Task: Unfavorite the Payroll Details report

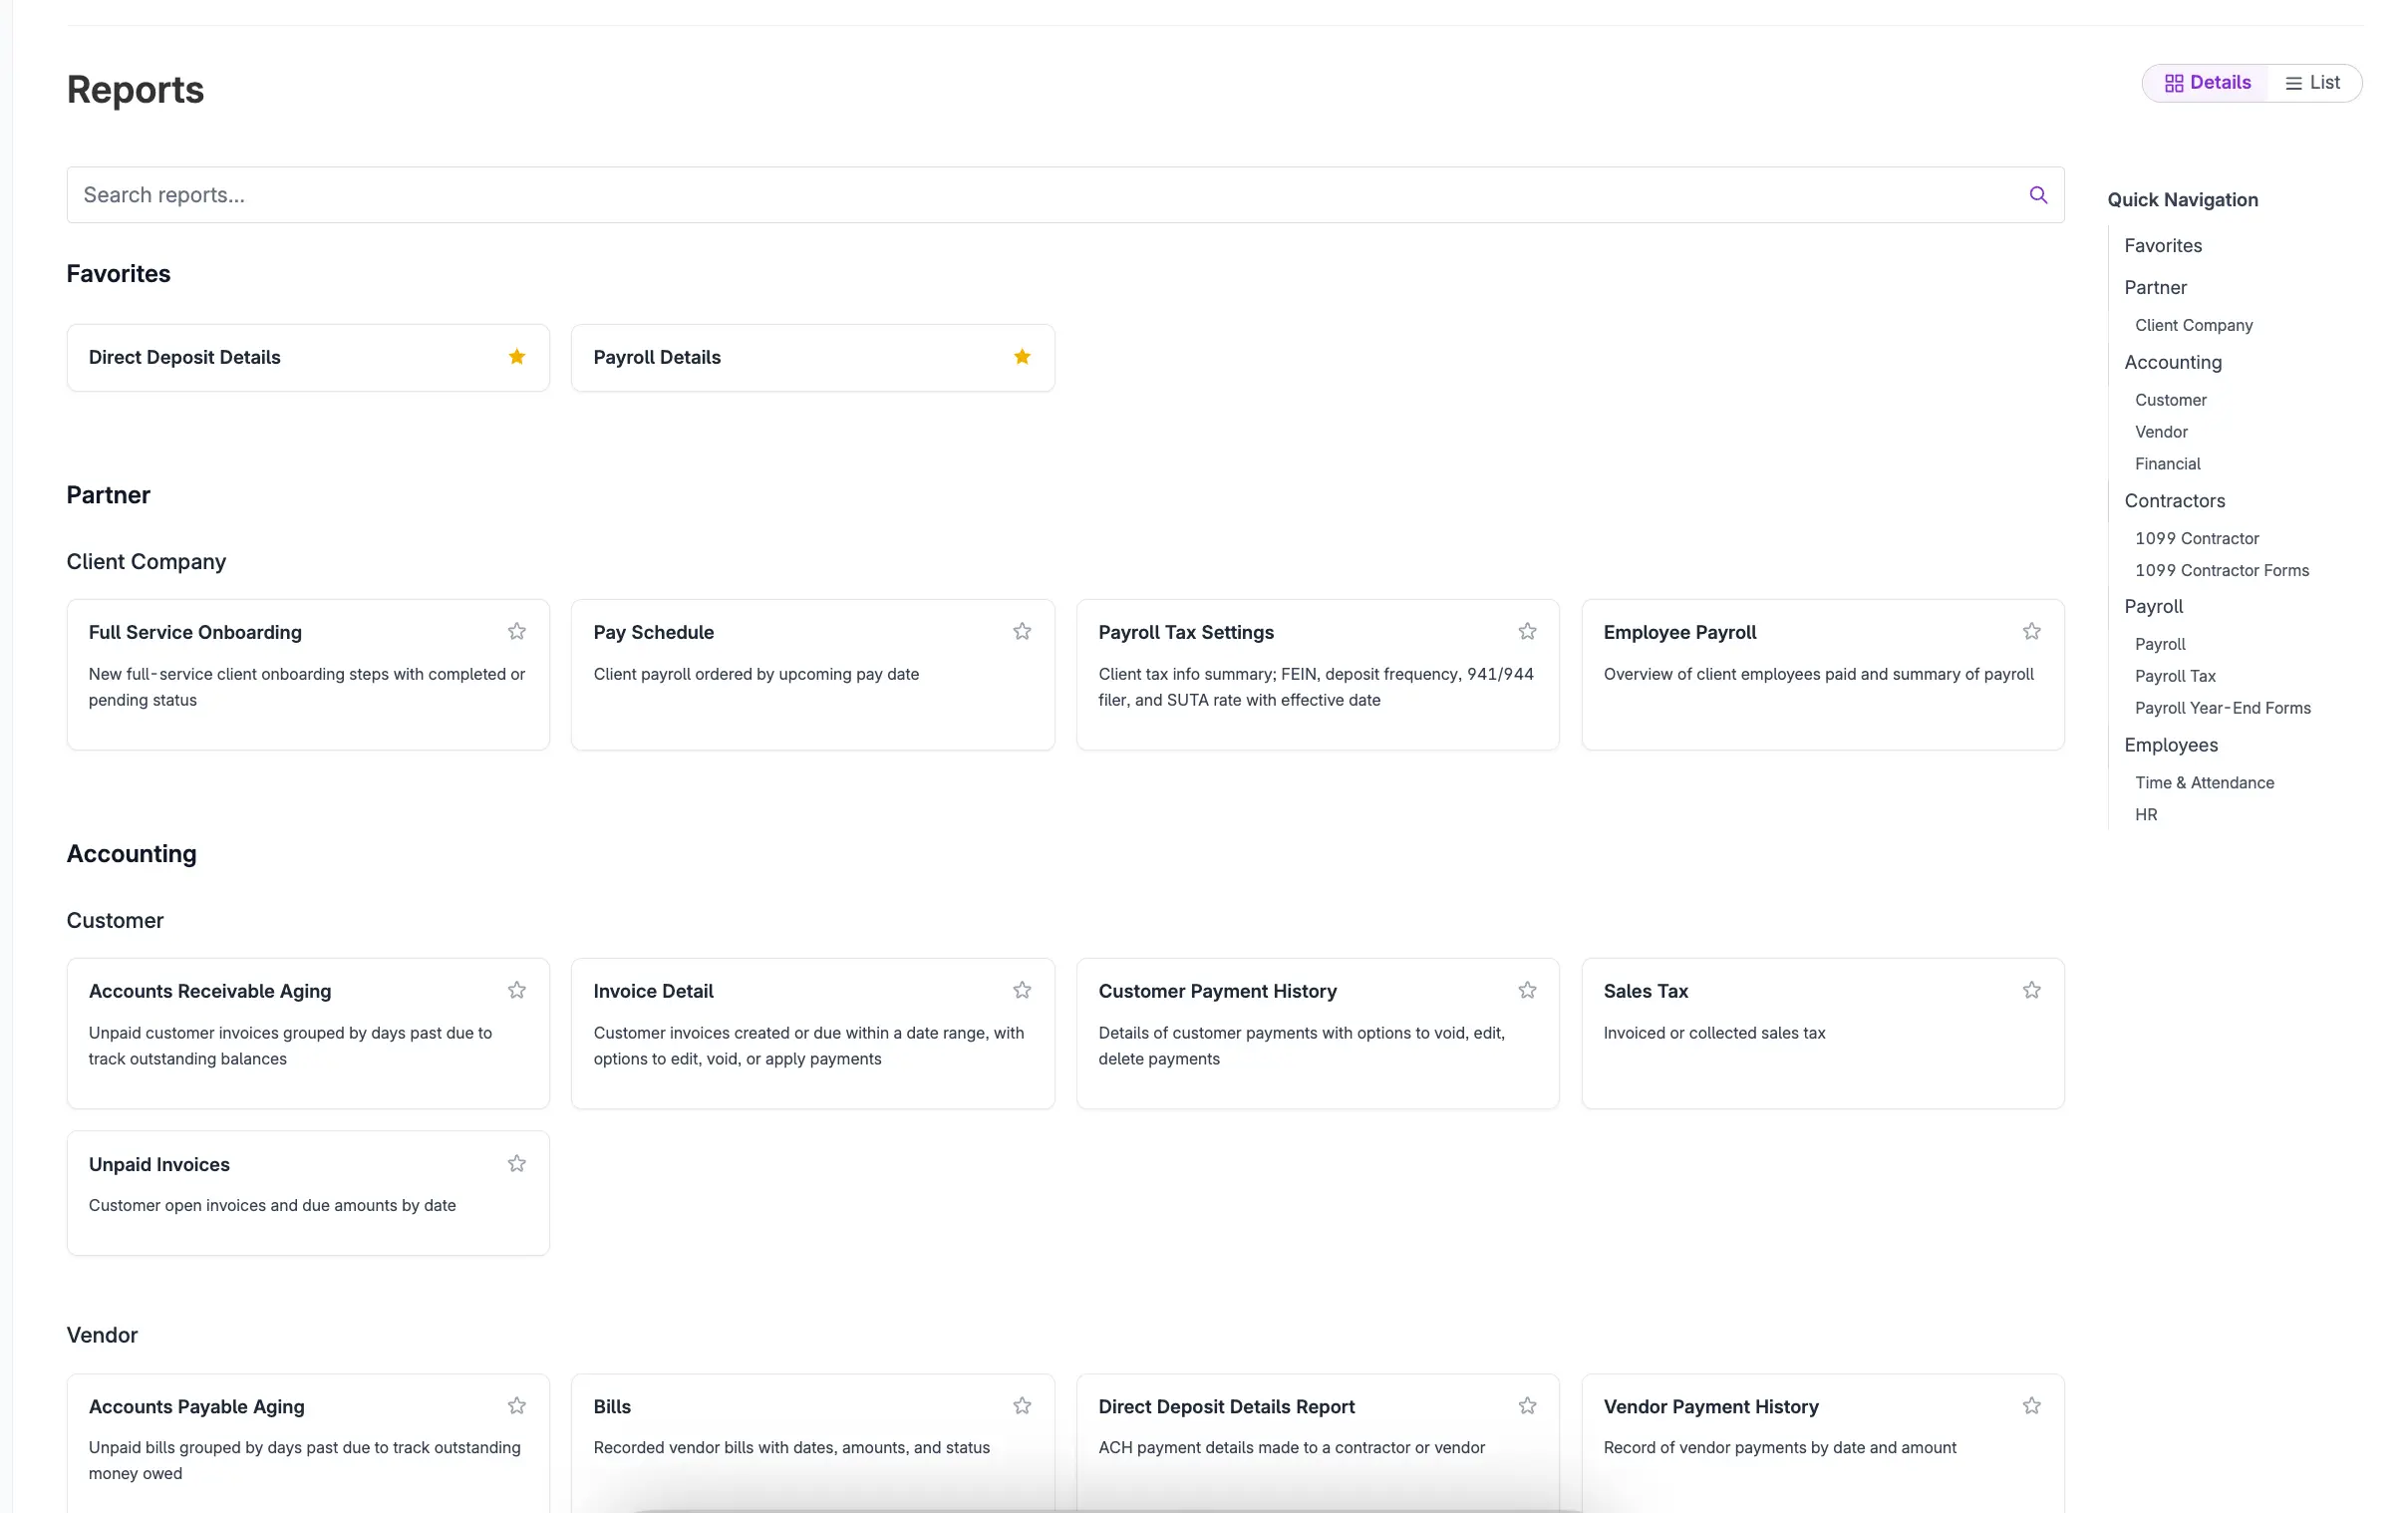Action: [x=1021, y=356]
